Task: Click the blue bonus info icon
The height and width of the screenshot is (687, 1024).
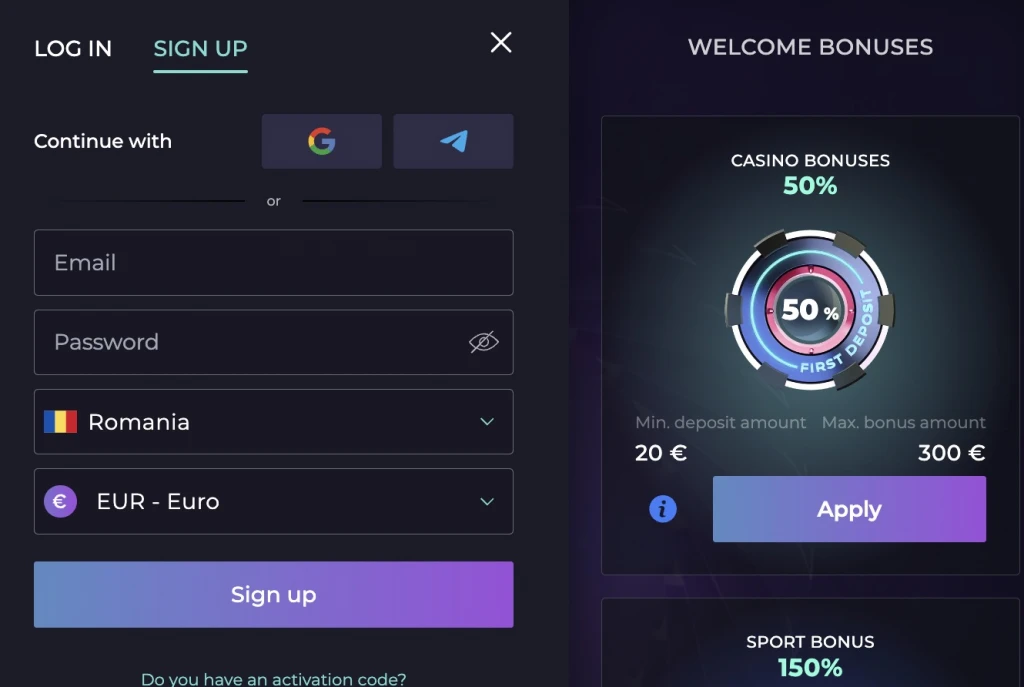Action: click(x=663, y=509)
